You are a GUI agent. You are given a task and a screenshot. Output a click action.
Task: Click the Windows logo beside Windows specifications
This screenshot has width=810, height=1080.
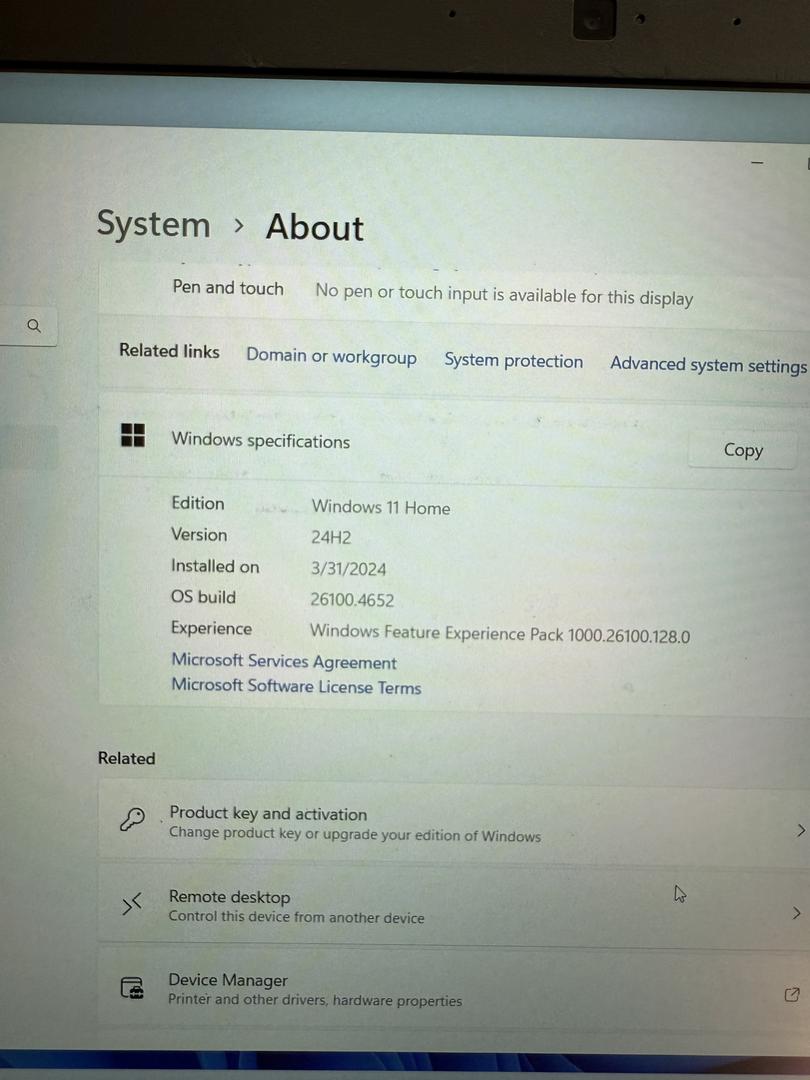[x=133, y=435]
